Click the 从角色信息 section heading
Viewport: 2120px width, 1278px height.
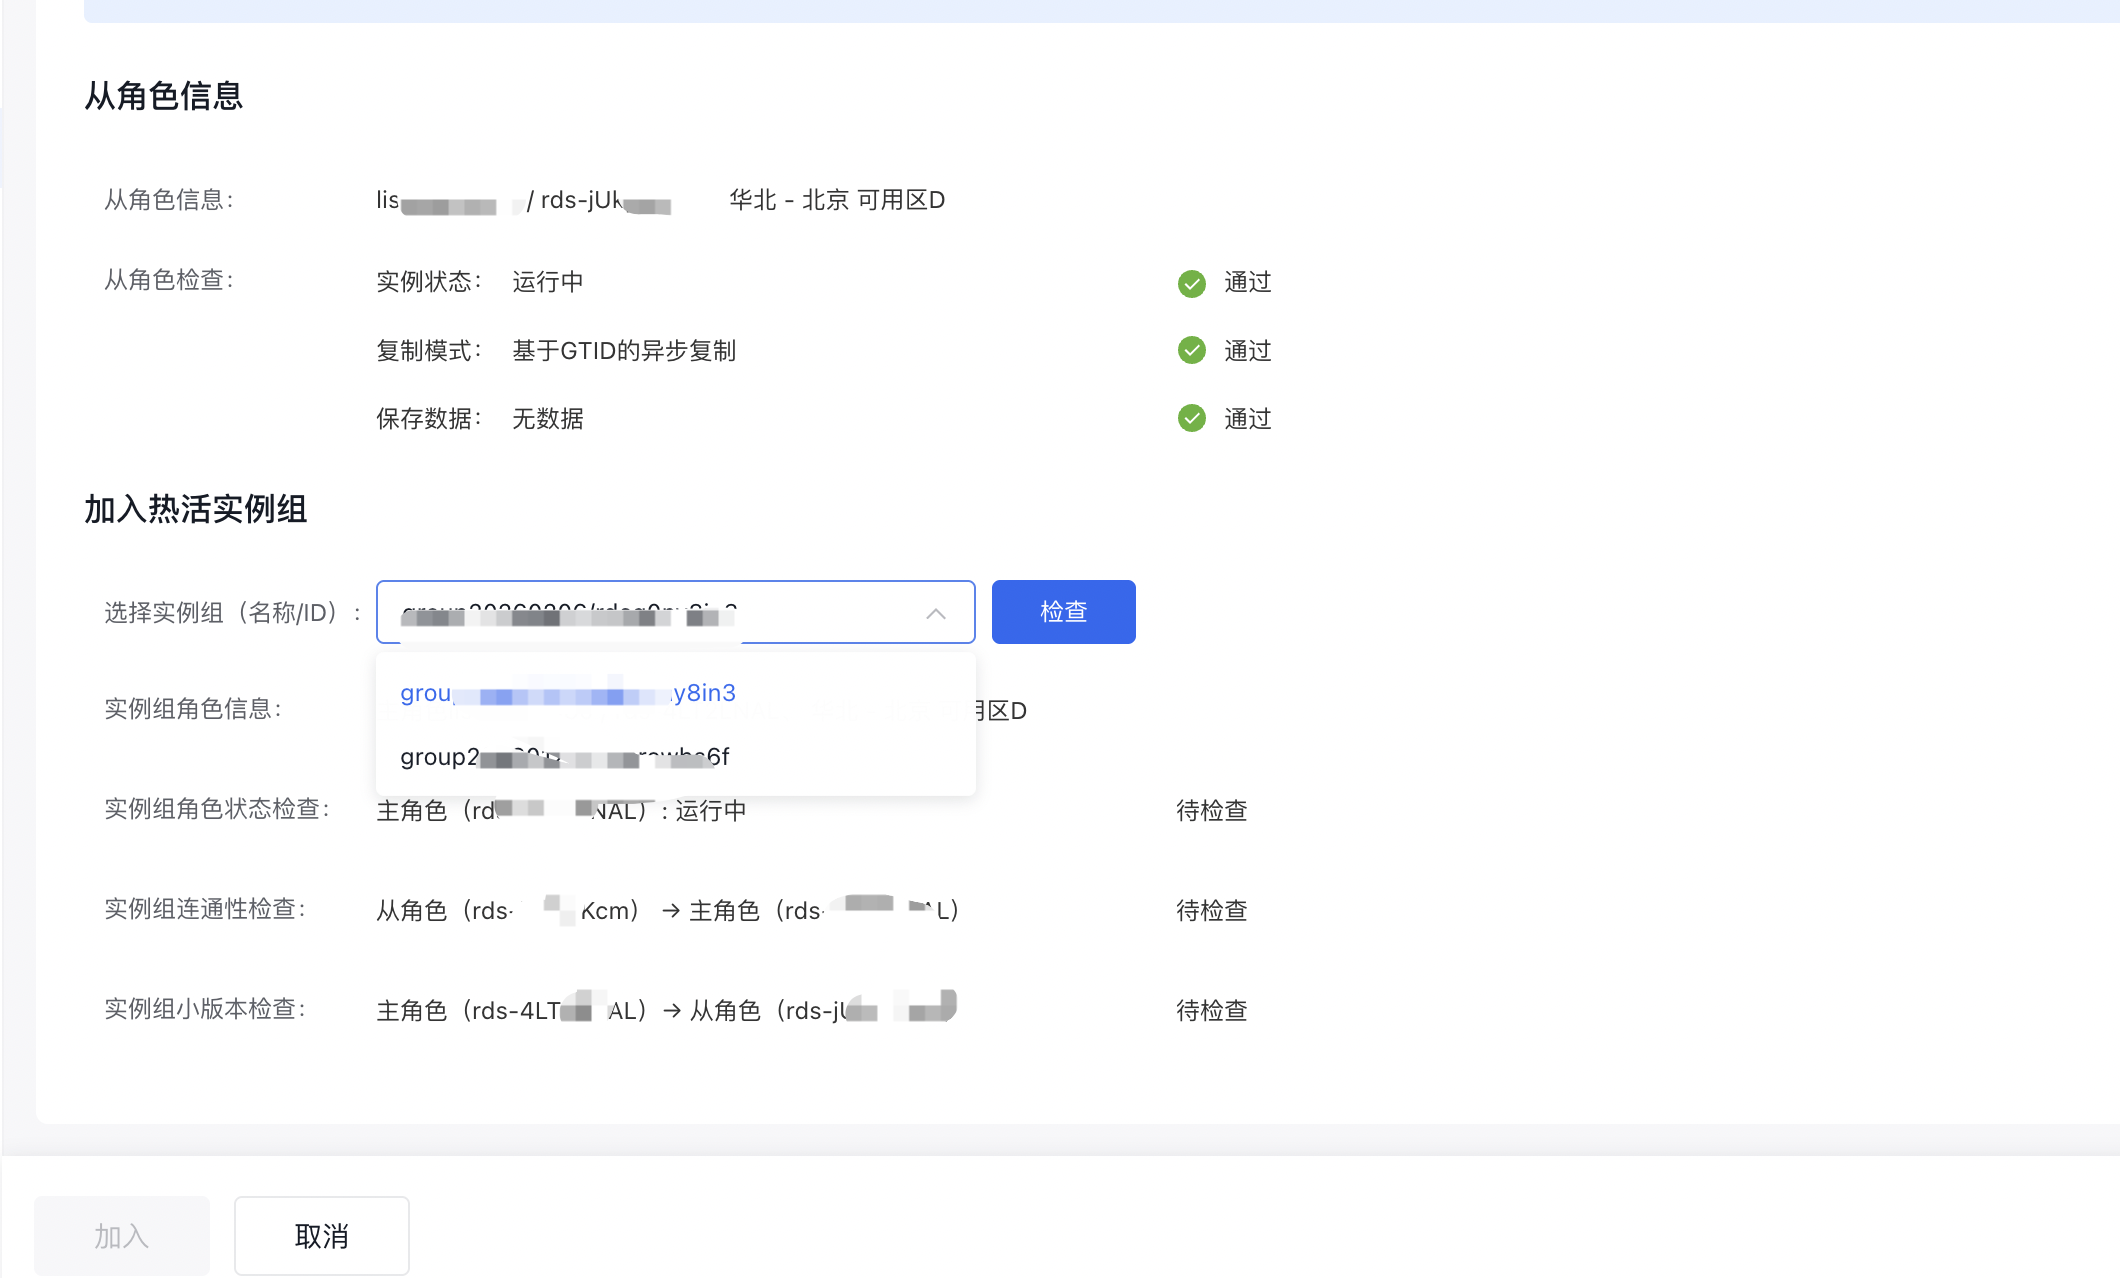coord(163,96)
